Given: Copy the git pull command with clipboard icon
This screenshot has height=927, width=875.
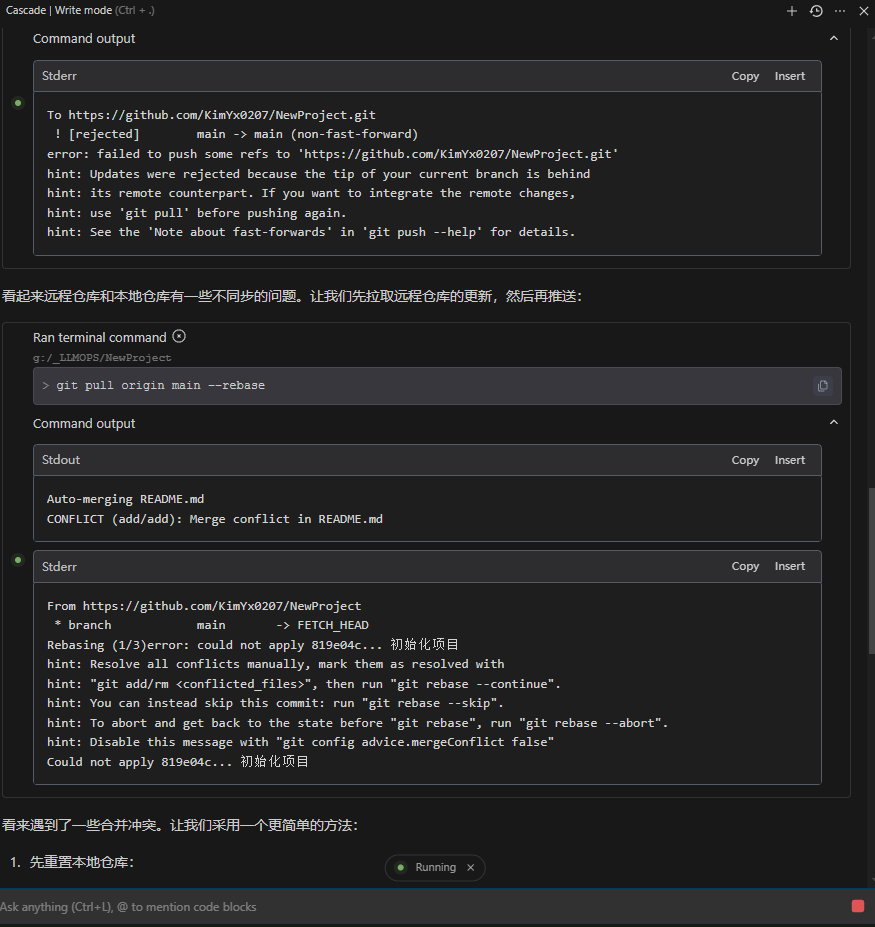Looking at the screenshot, I should (x=822, y=386).
